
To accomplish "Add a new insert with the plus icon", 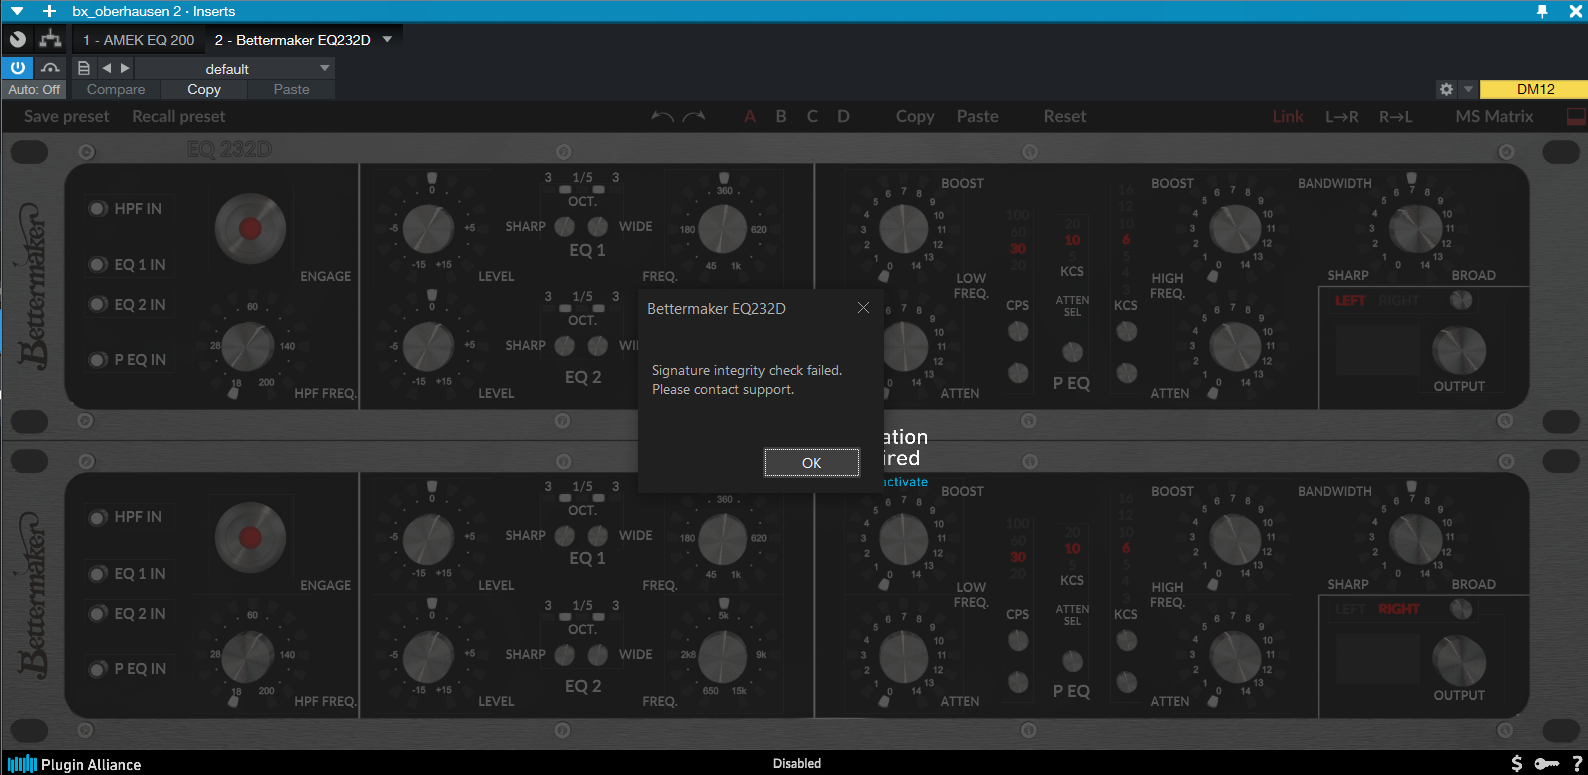I will tap(49, 11).
